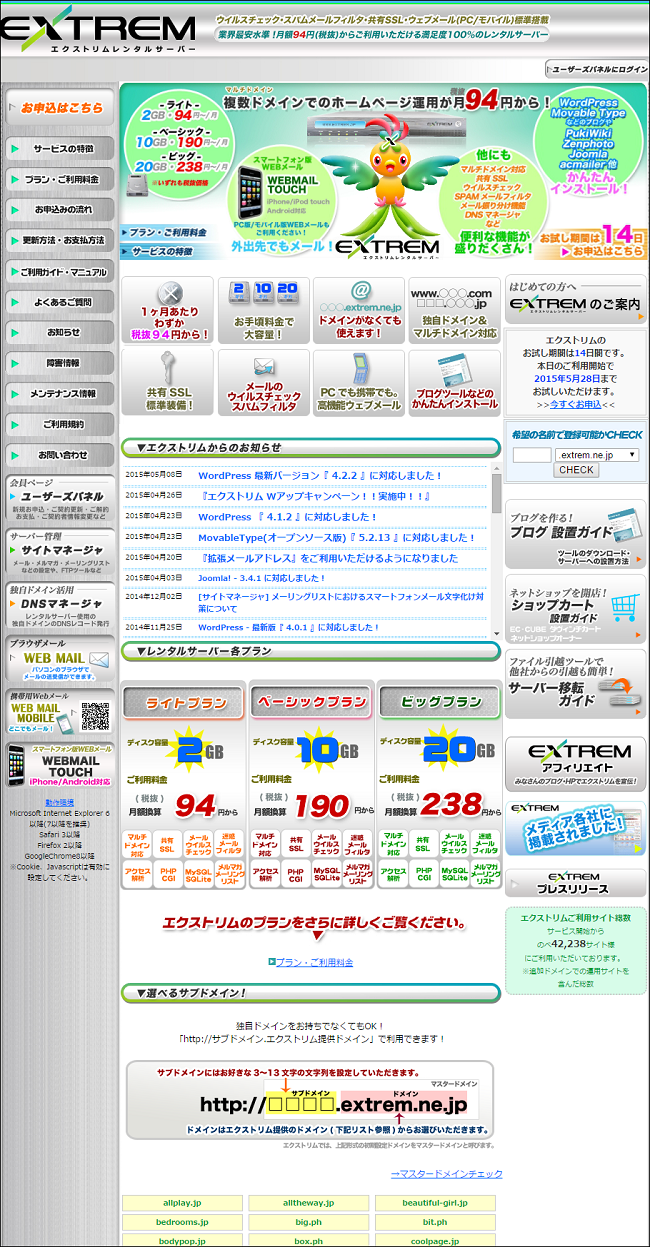Screen dimensions: 650x1247
Task: Open the サーバー移転ガイド banner
Action: coord(576,684)
